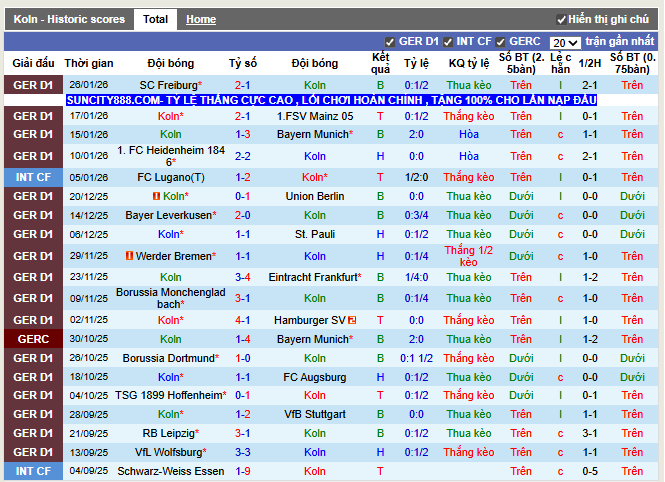Screen dimensions: 665x482
Task: Open St. Pauli team link
Action: tap(315, 234)
